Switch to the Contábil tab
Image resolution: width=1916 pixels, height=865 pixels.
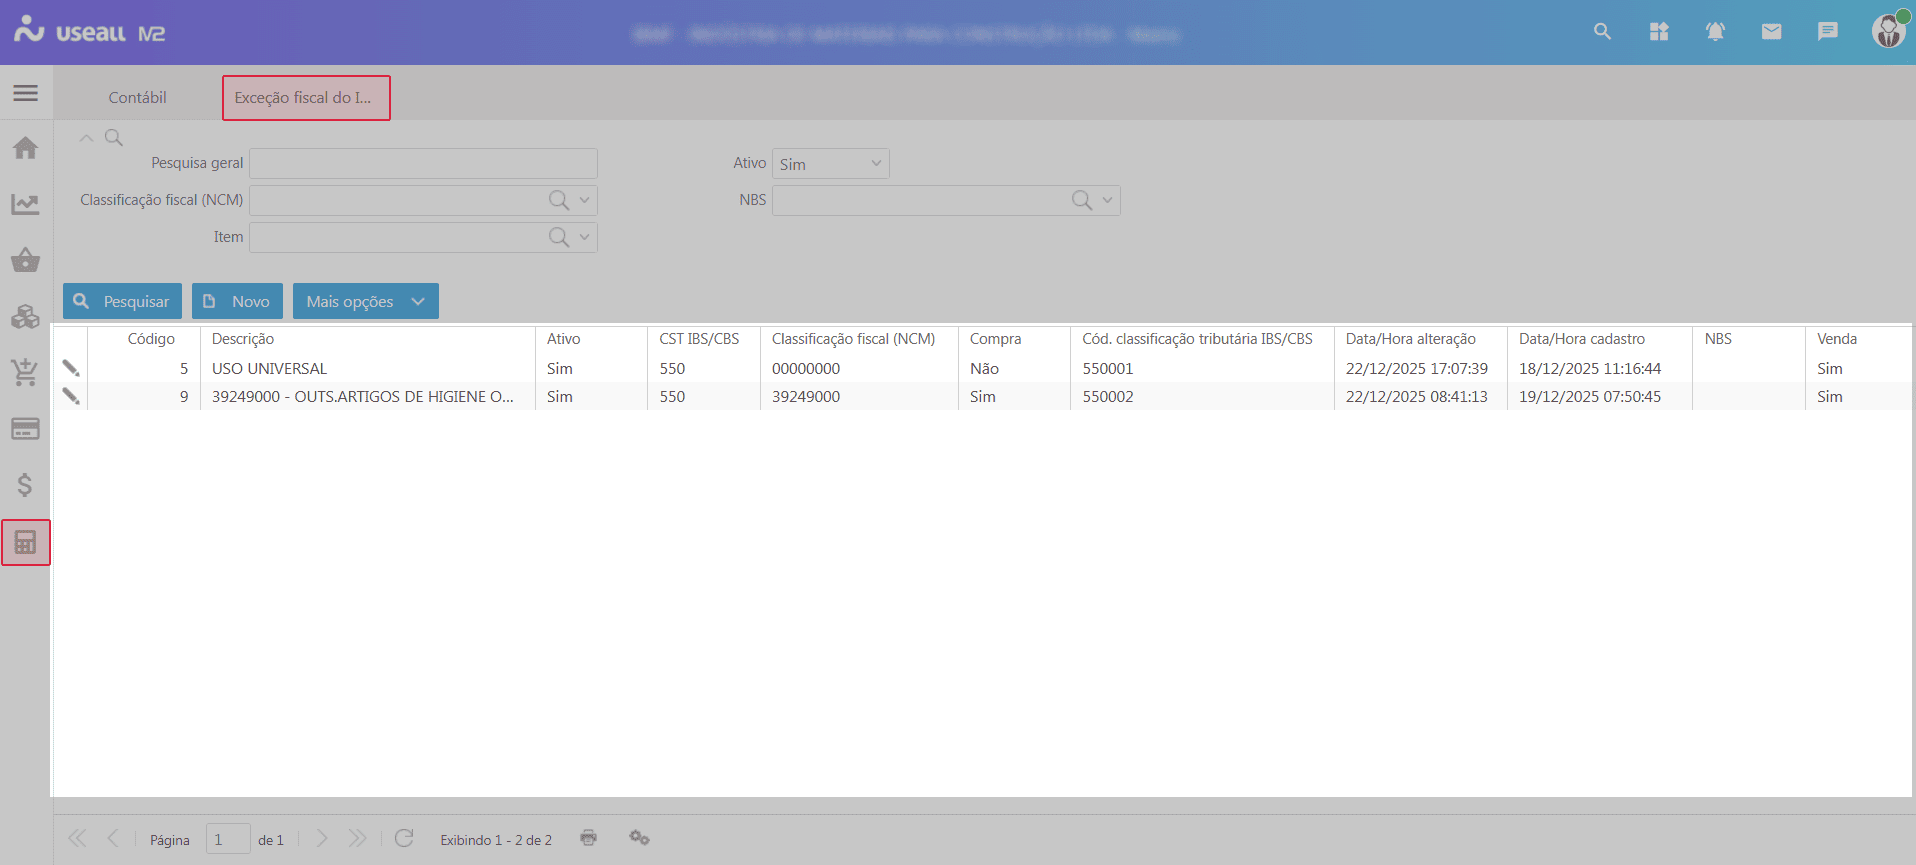[138, 98]
